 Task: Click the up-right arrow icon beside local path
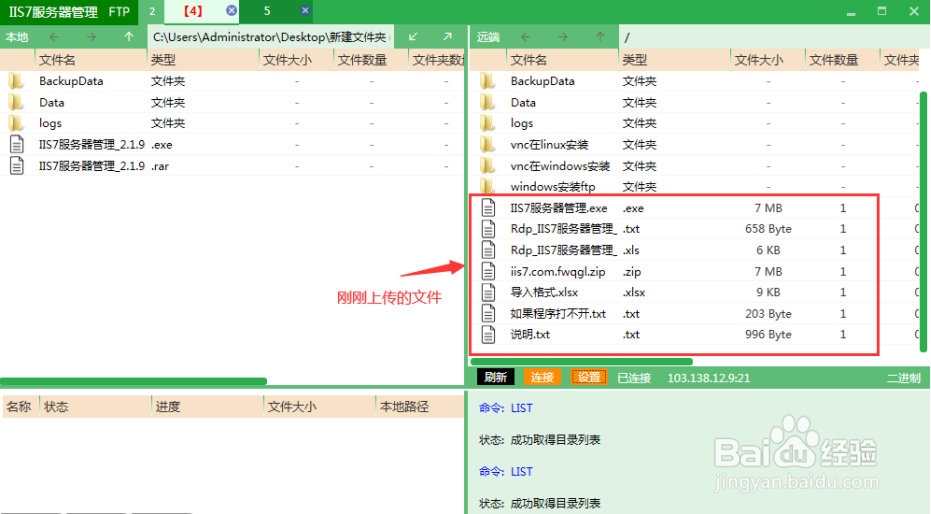point(447,37)
